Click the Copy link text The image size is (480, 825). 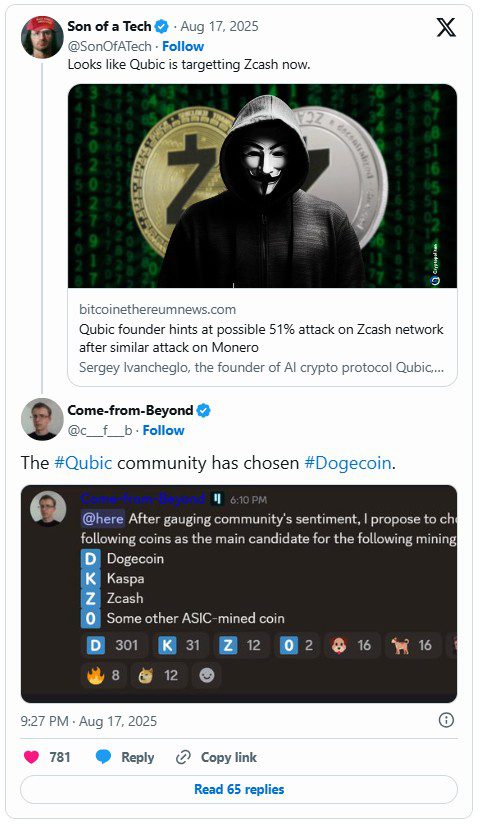tap(228, 758)
